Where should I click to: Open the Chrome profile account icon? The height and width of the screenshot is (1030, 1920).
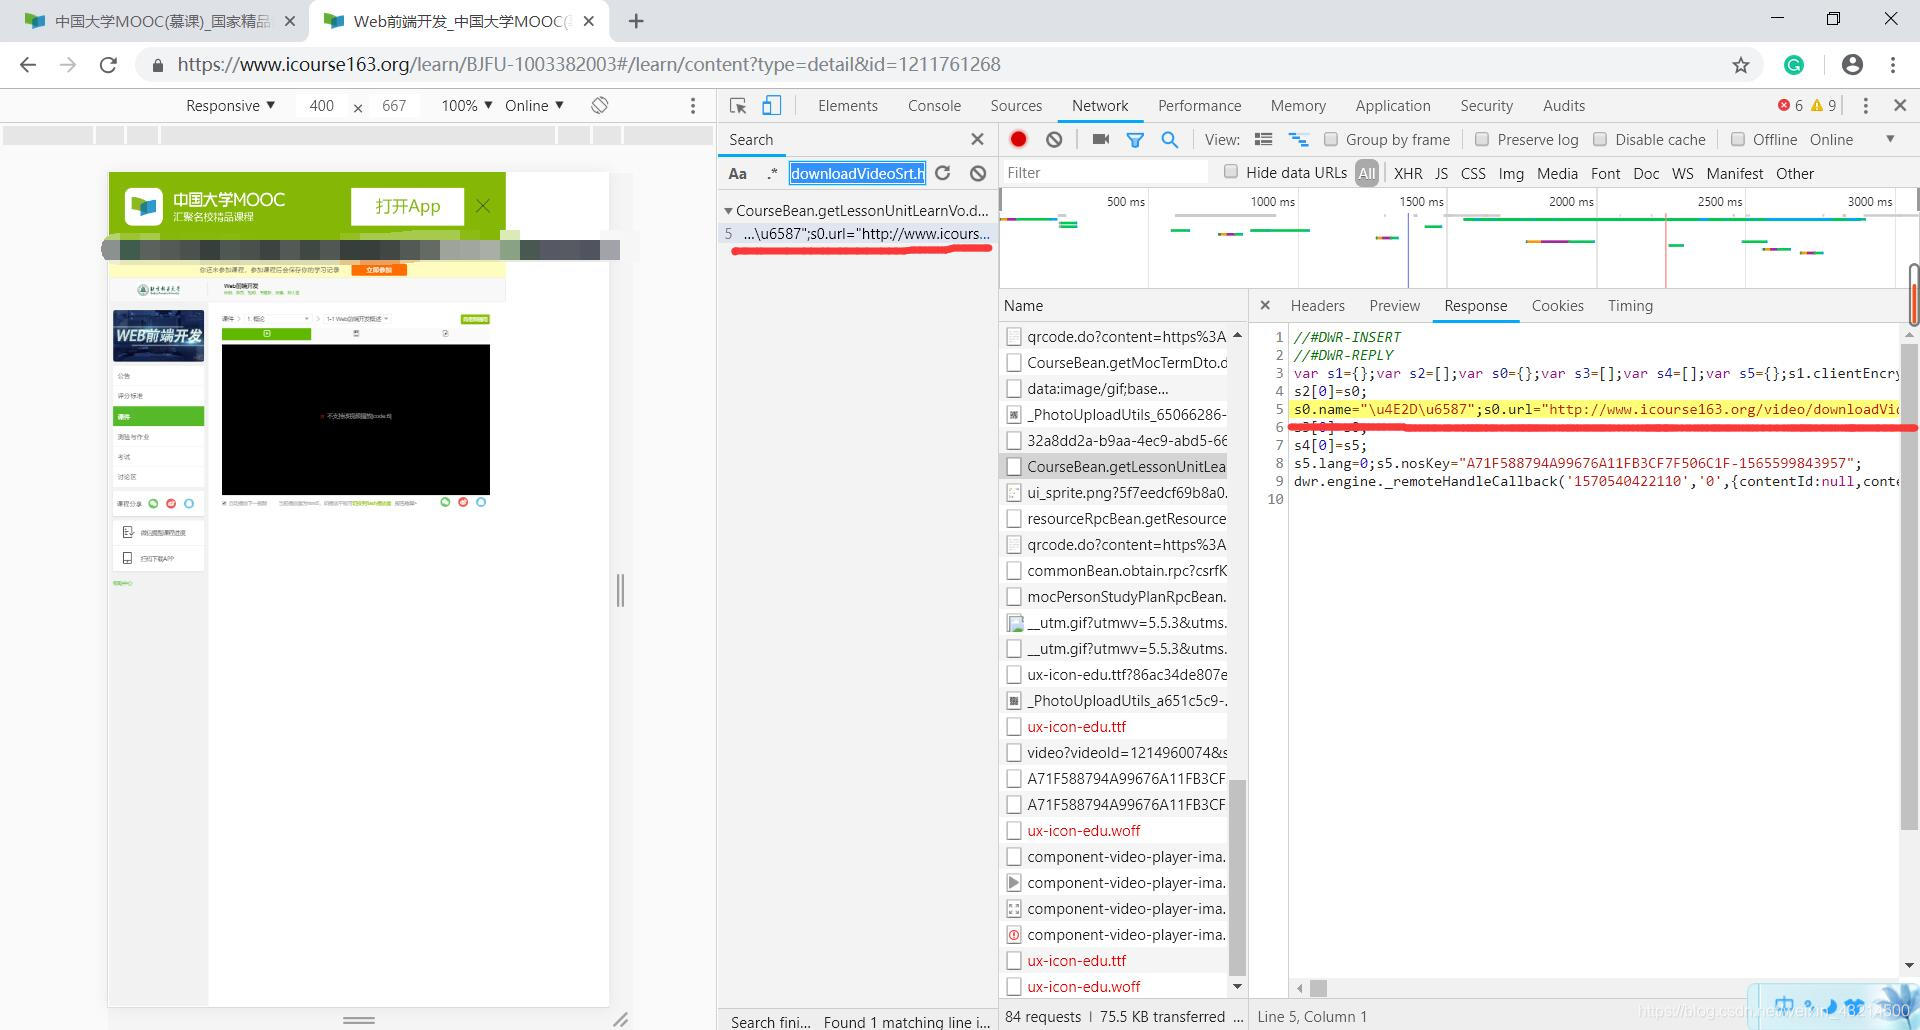click(x=1852, y=65)
